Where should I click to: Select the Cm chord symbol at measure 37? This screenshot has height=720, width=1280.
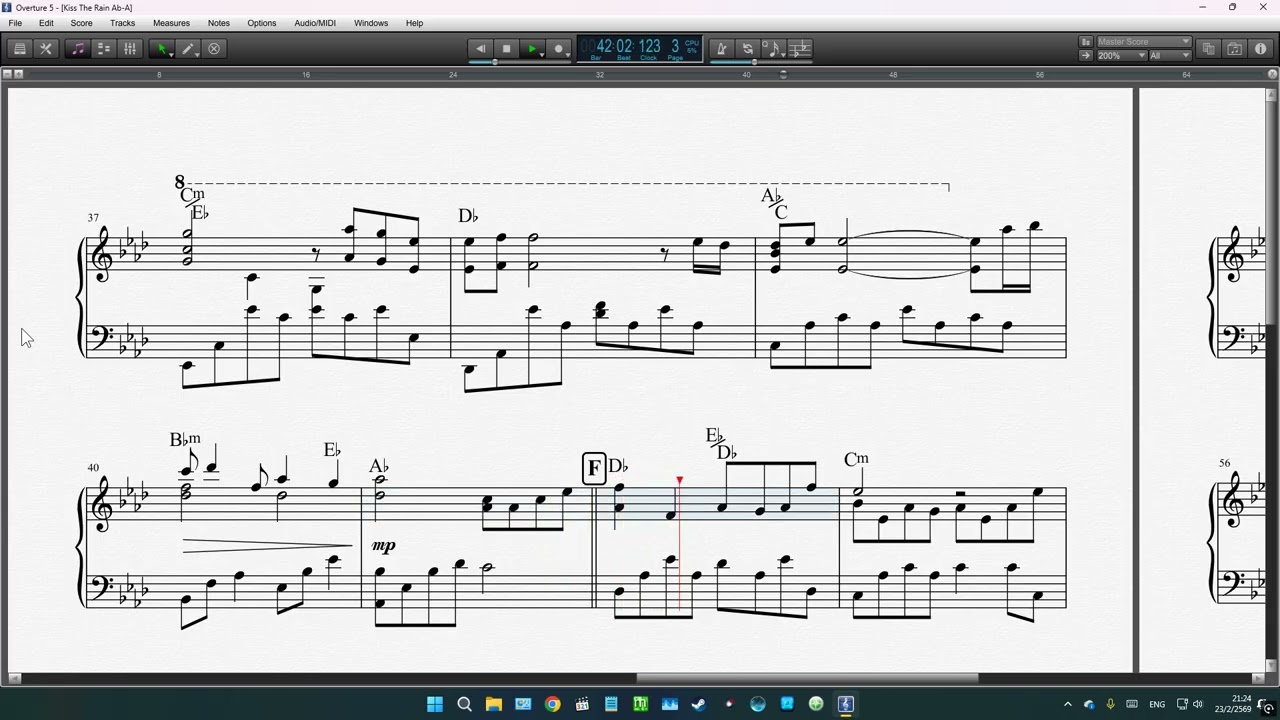(192, 195)
